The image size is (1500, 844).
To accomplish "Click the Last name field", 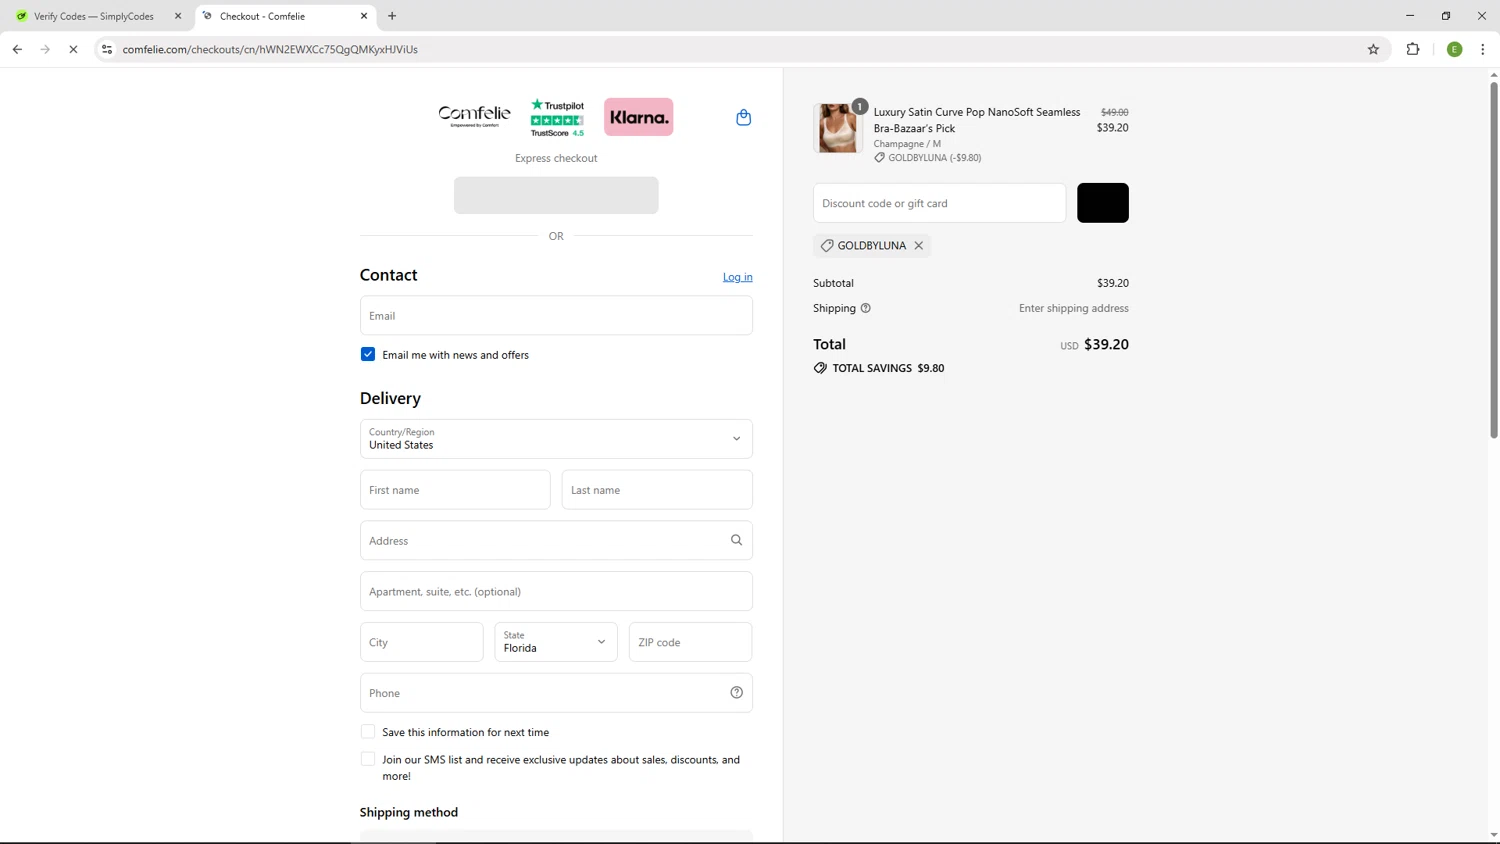I will [657, 490].
